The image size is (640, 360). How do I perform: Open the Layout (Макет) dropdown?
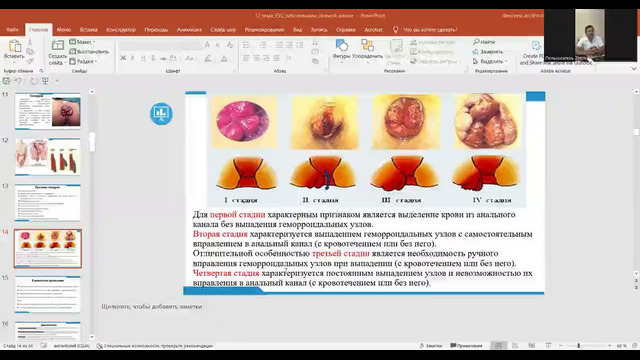(82, 42)
